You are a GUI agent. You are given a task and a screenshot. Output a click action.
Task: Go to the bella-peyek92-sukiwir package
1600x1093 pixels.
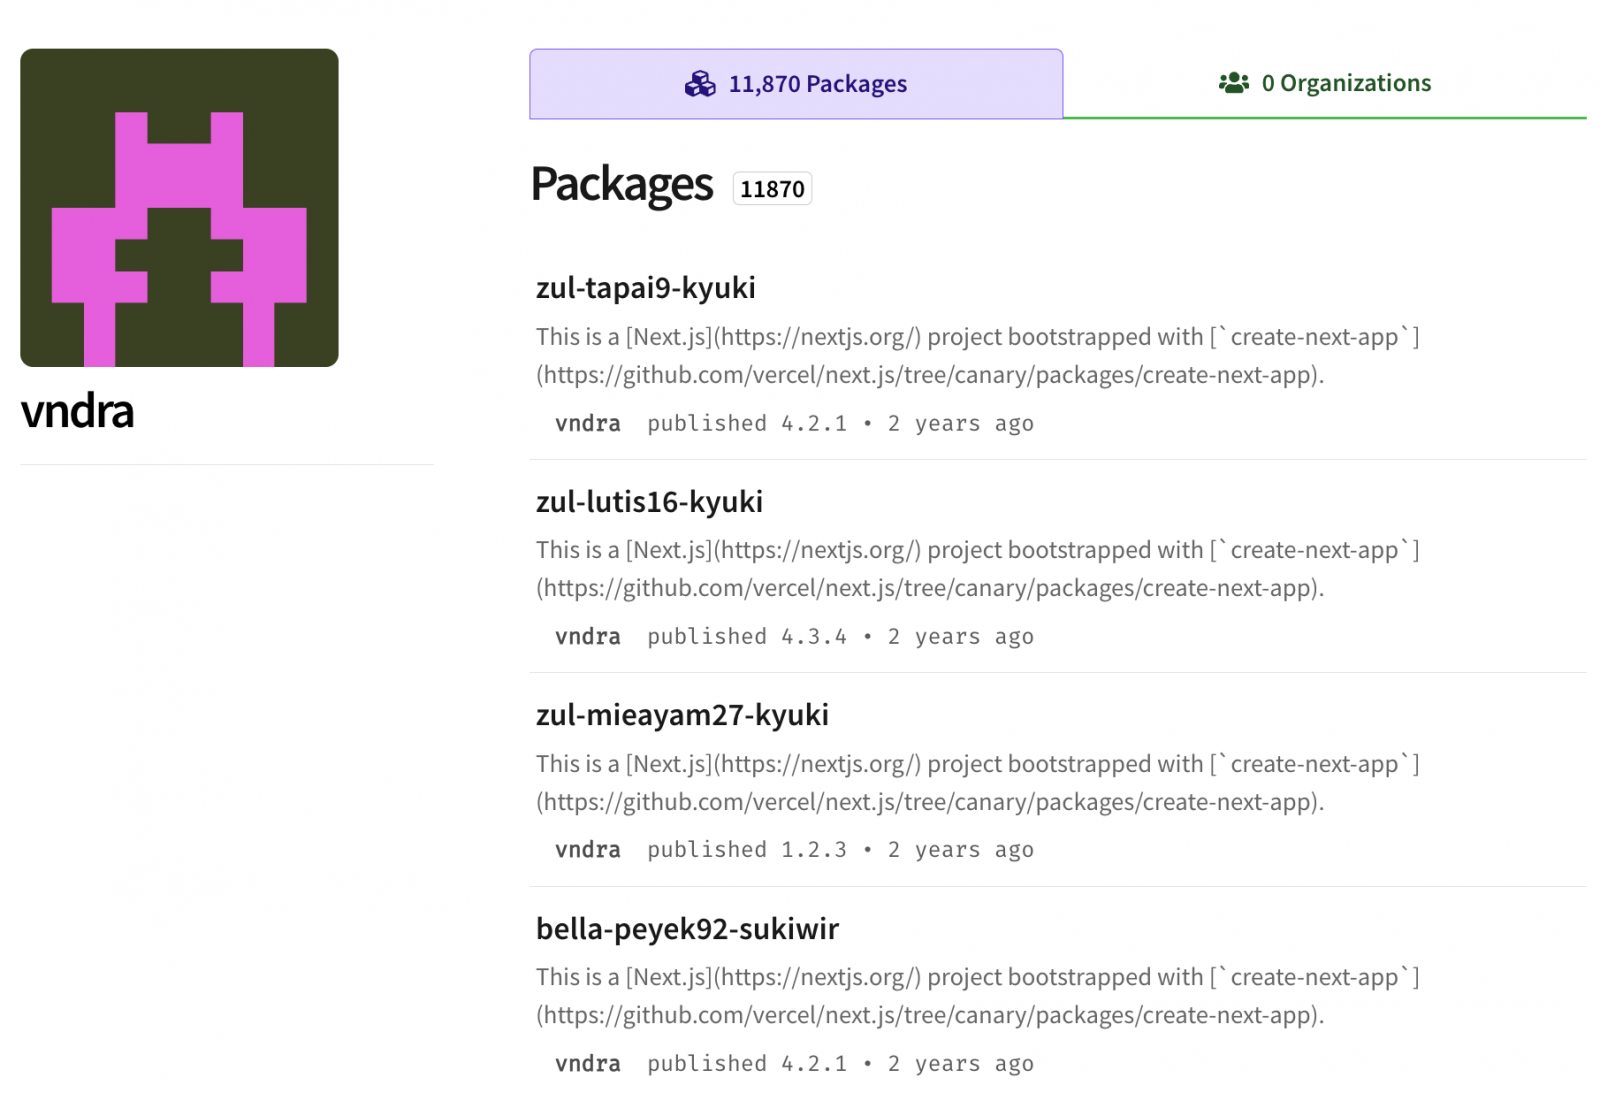687,929
